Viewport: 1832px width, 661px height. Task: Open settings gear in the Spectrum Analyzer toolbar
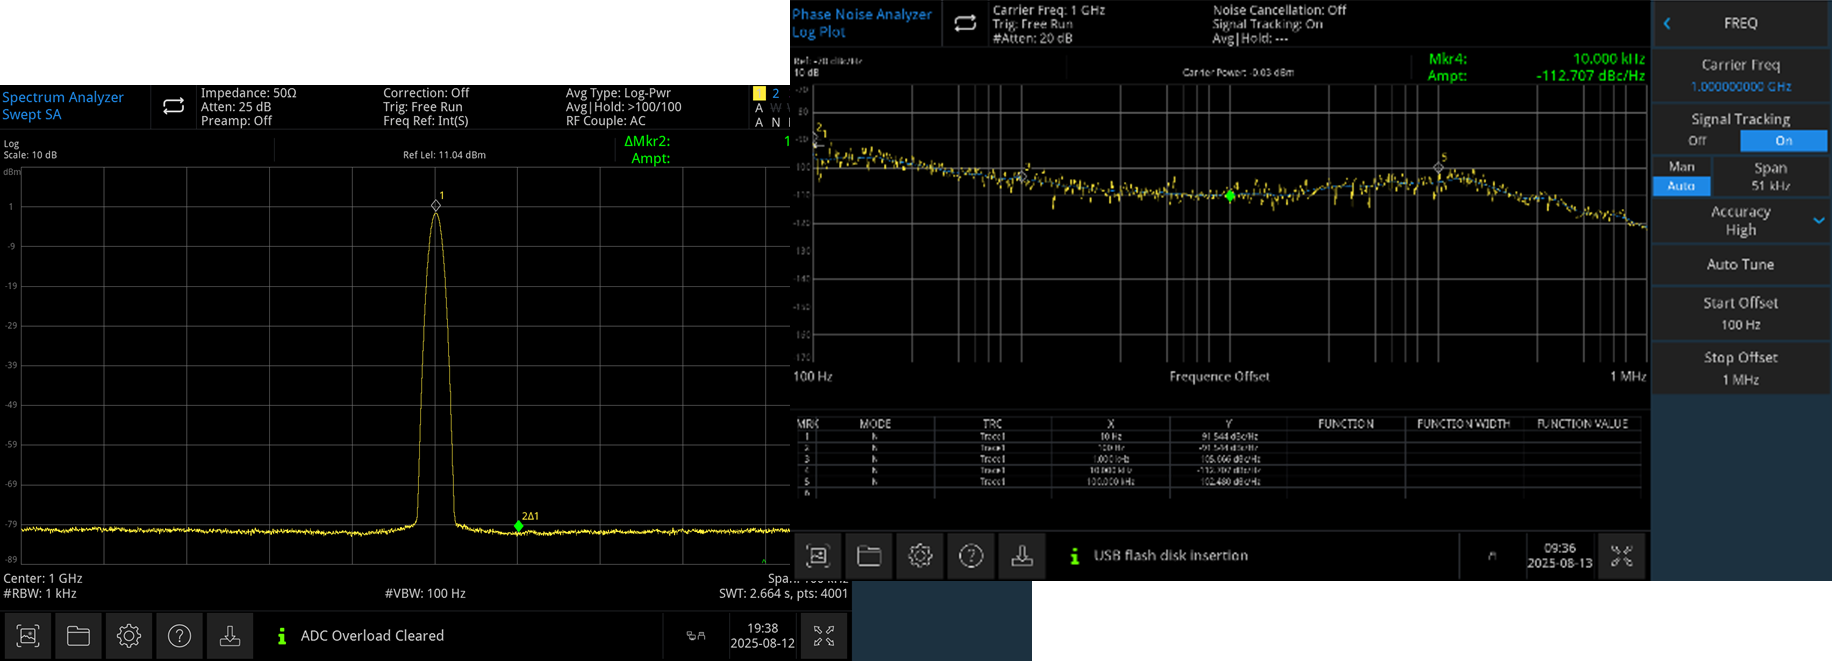pos(129,636)
